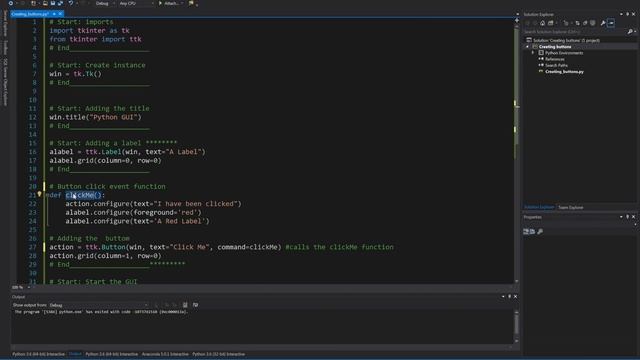Viewport: 640px width, 360px height.
Task: Click the editor vertical scrollbar
Action: coord(516,151)
